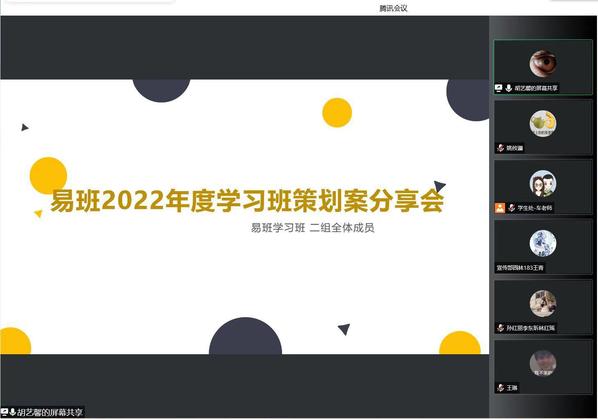Select the fifth participant's beige avatar
The height and width of the screenshot is (419, 598).
(x=543, y=303)
